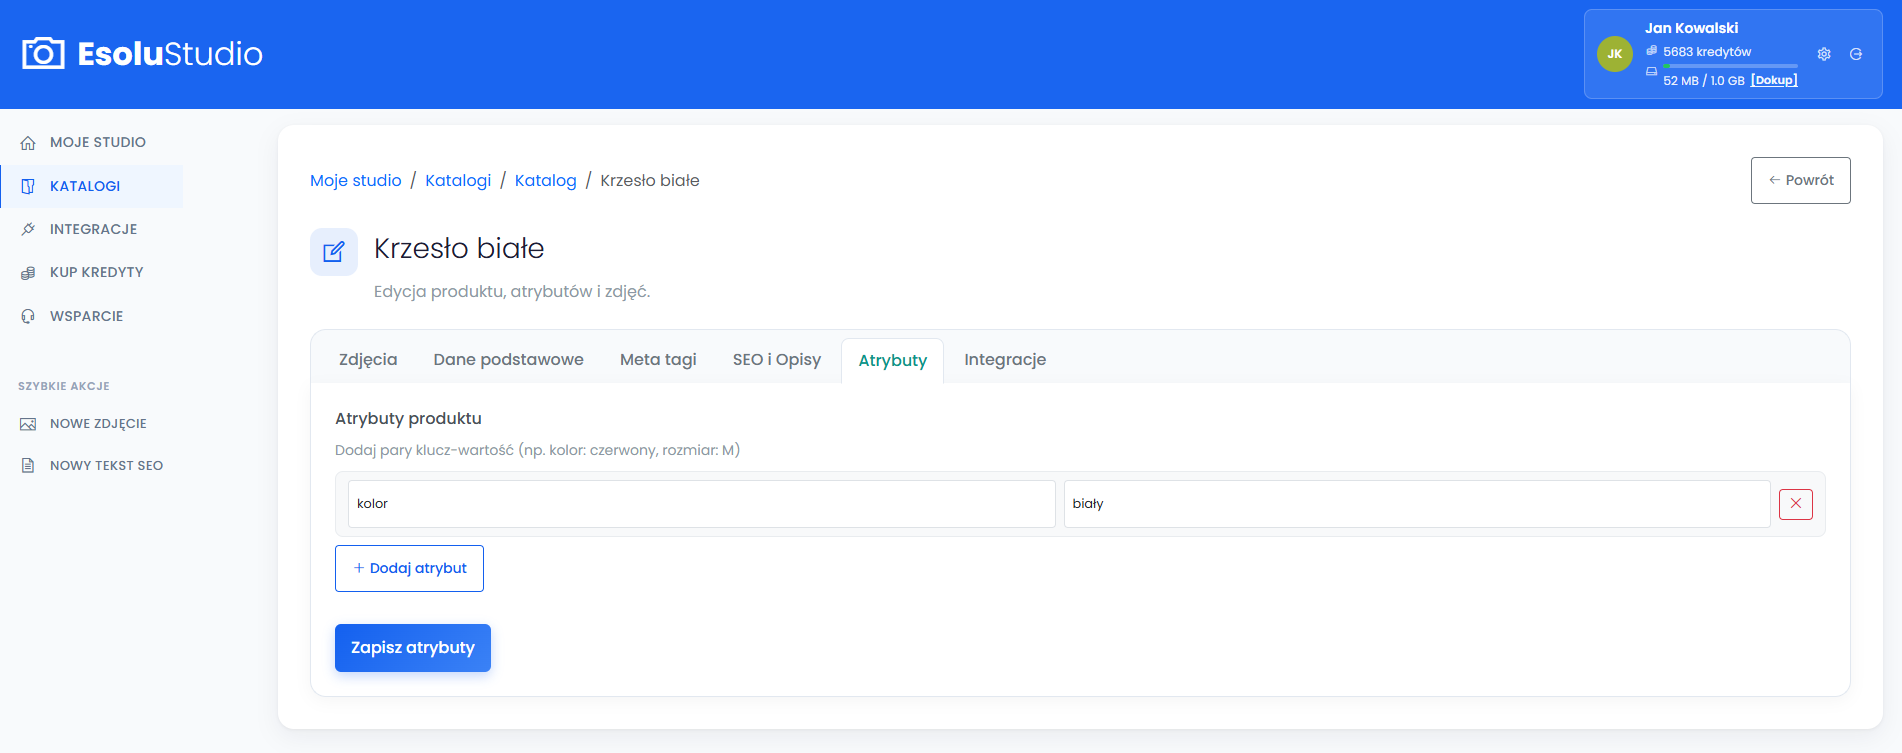Go to Integracje in sidebar

point(91,229)
